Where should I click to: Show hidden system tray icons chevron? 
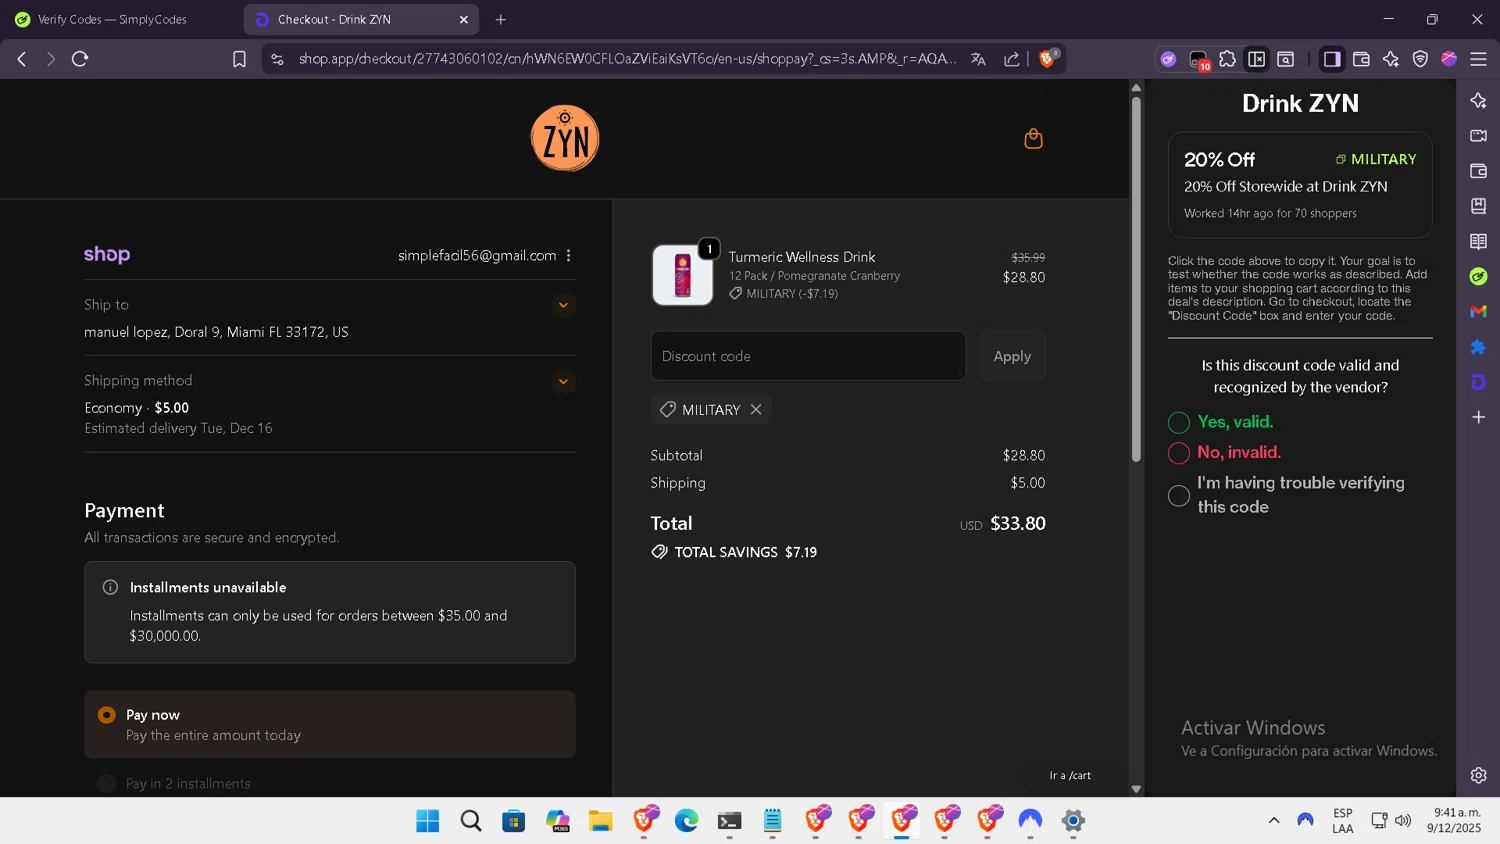point(1273,820)
